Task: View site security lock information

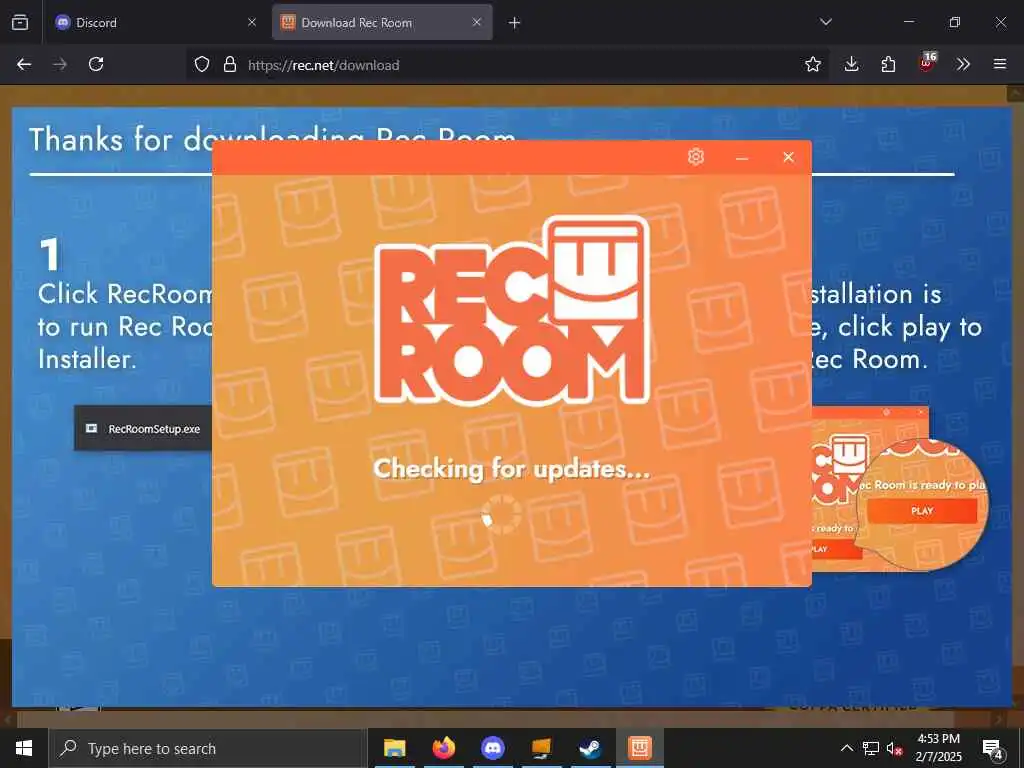Action: pyautogui.click(x=229, y=65)
